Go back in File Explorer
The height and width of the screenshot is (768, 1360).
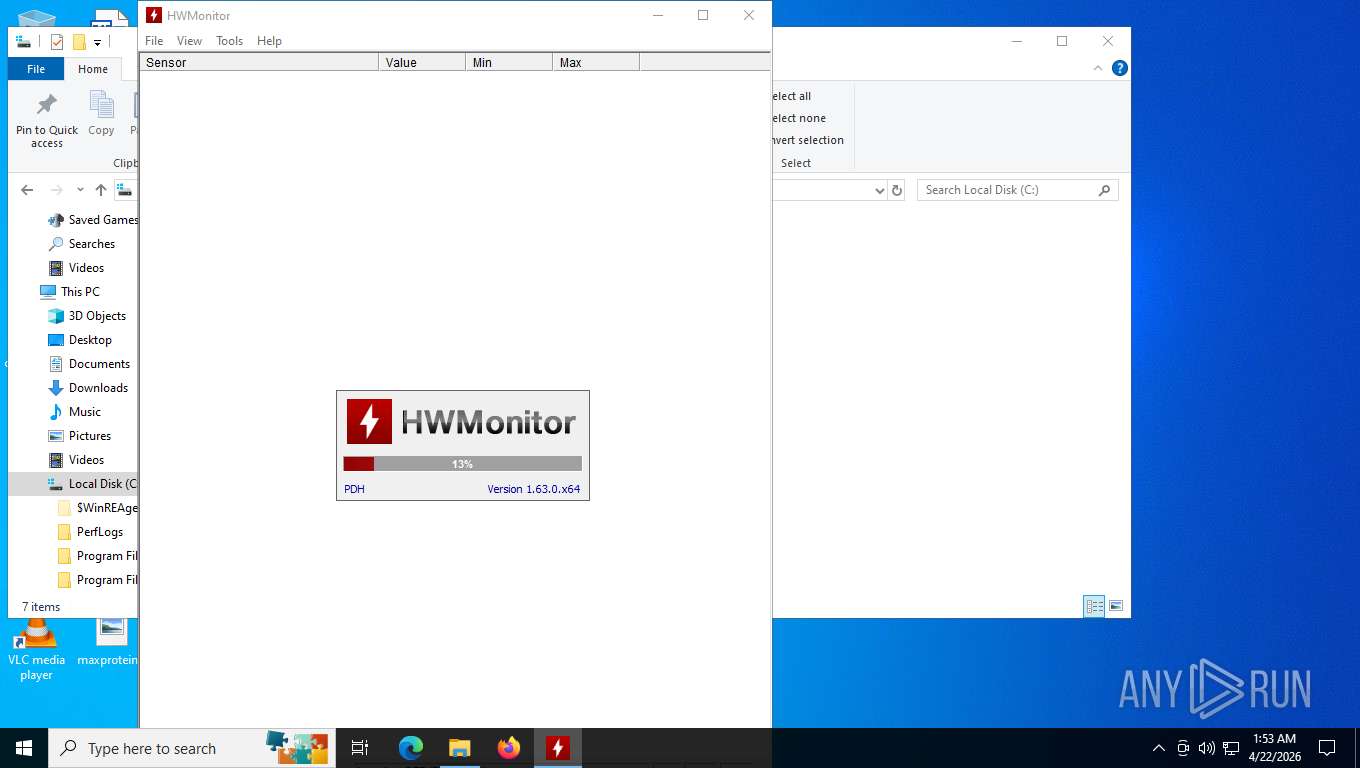pos(27,190)
